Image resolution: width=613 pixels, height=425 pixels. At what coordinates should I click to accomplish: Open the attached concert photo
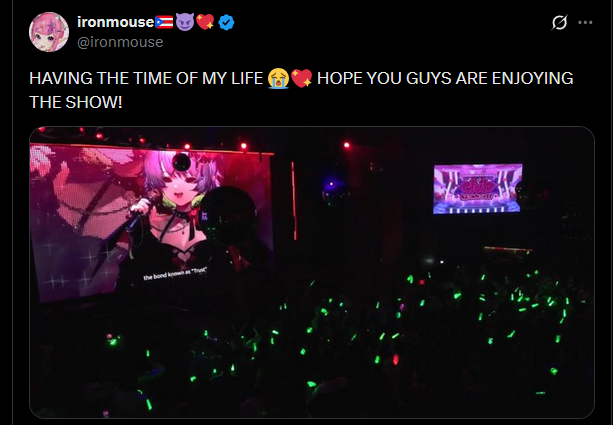click(x=312, y=272)
